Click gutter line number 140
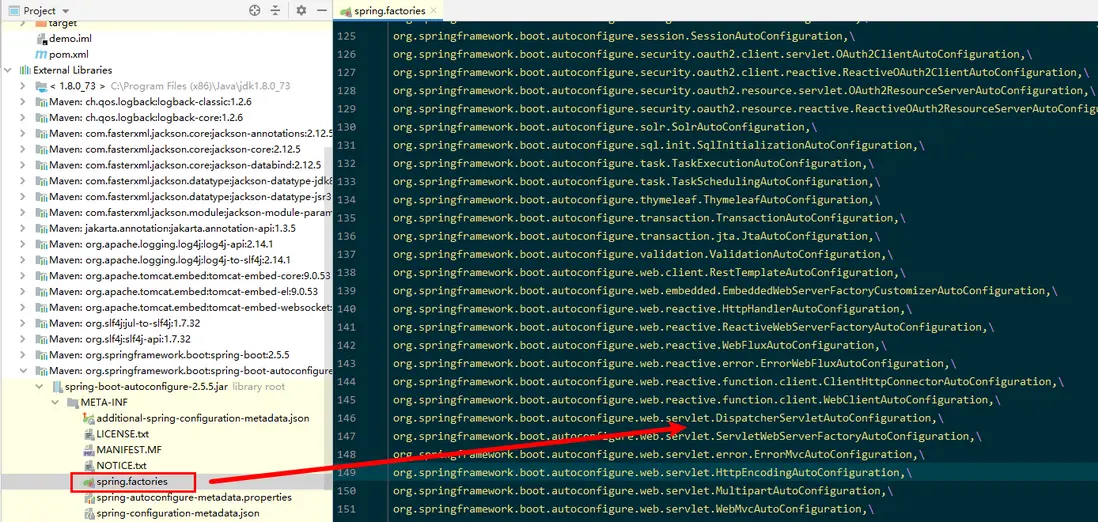The width and height of the screenshot is (1098, 522). pos(347,309)
